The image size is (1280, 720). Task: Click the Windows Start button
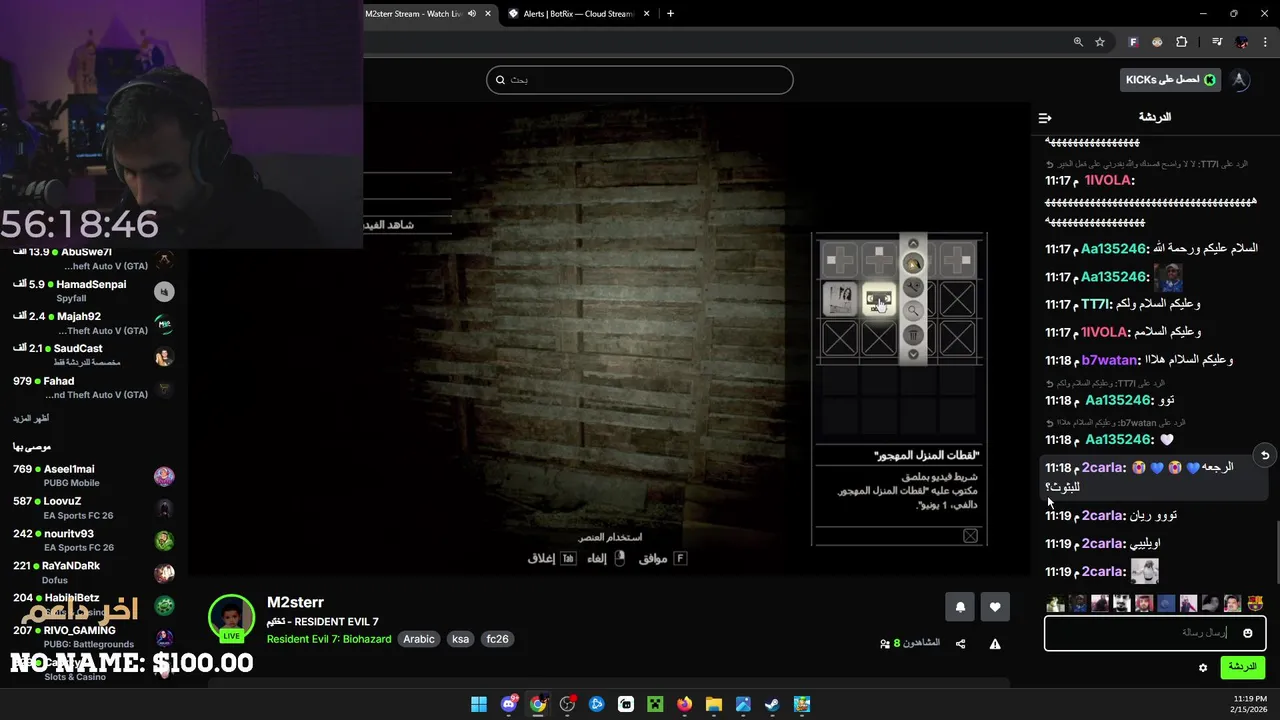coord(479,704)
